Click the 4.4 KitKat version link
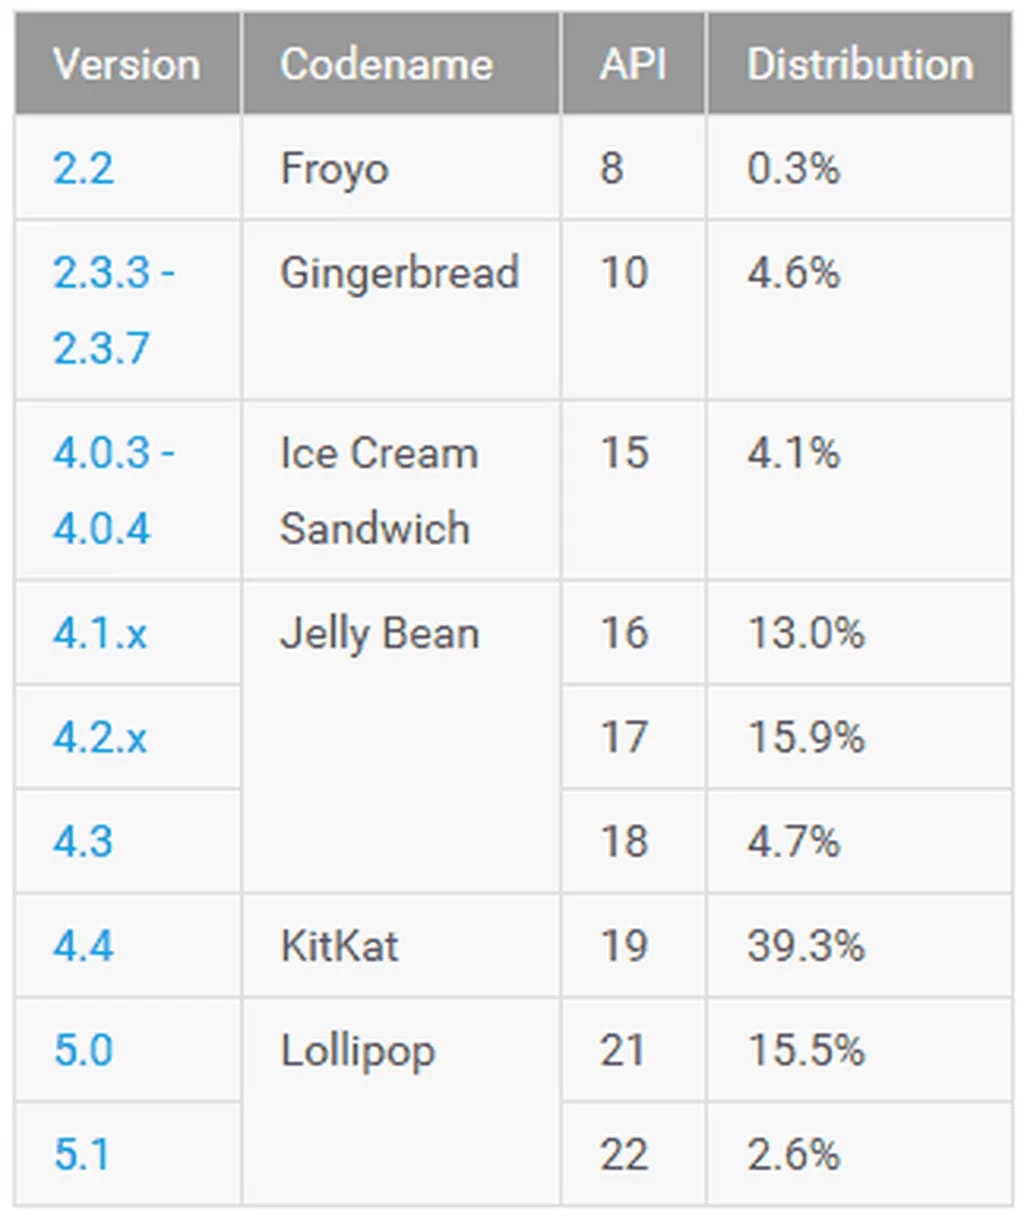This screenshot has height=1217, width=1024. pos(83,946)
